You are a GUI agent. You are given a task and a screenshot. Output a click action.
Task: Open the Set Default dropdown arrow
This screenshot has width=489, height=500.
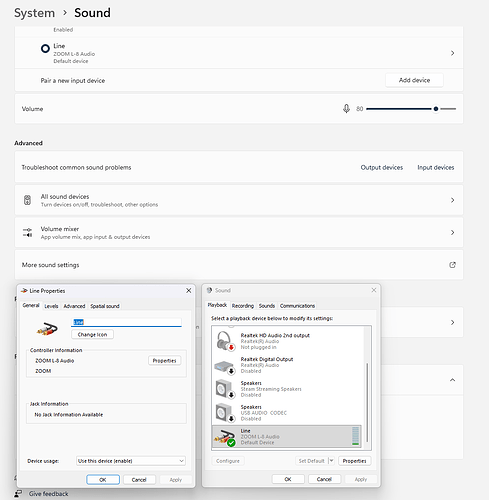(x=331, y=461)
